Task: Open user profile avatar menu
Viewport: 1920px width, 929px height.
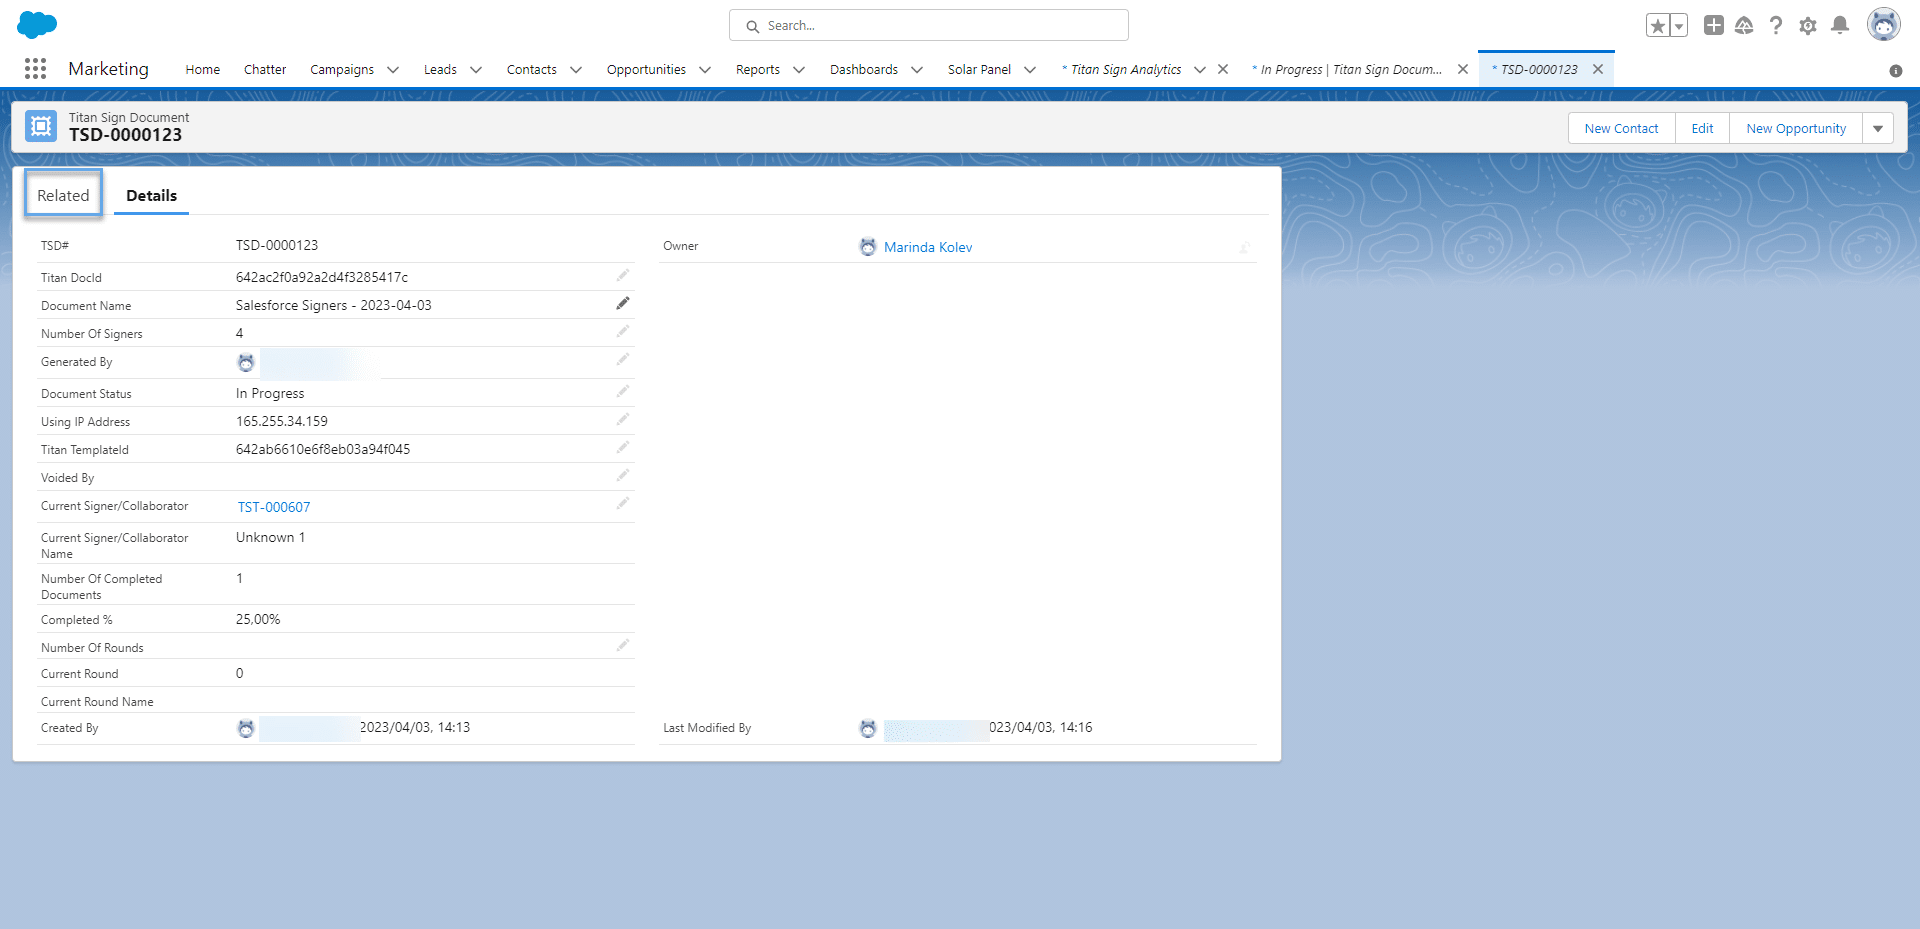Action: tap(1883, 25)
